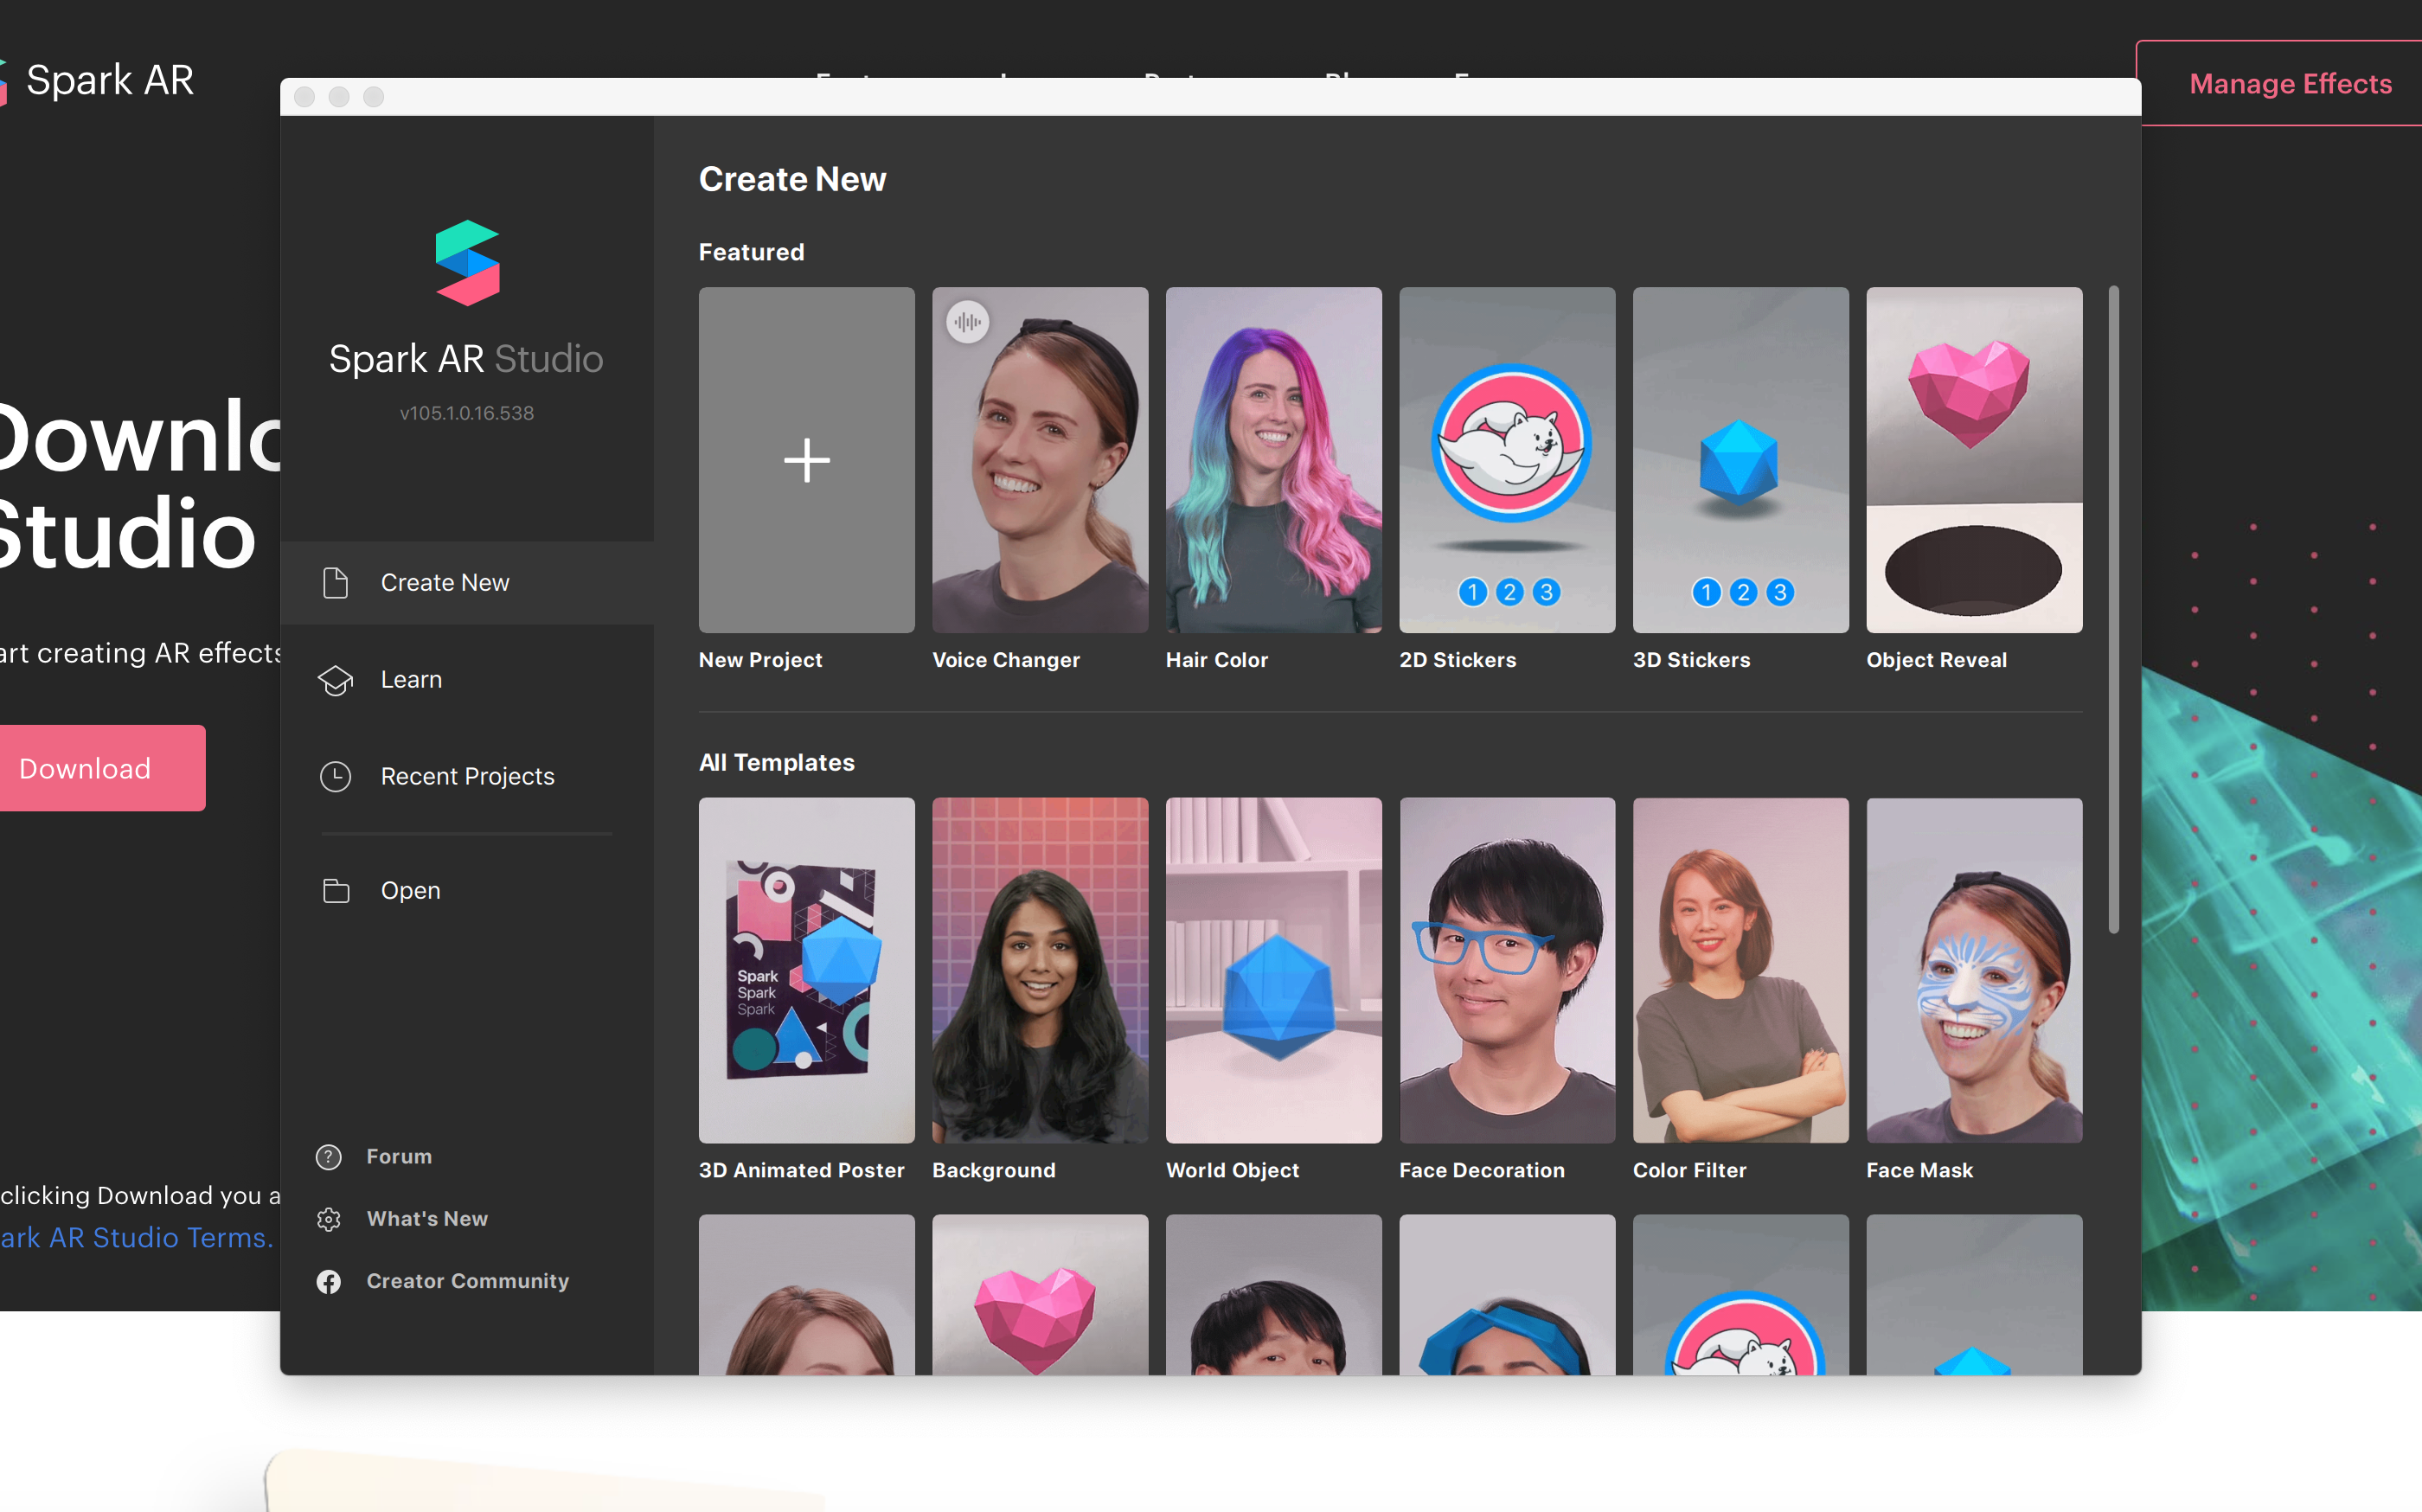
Task: Click the What's New sidebar item
Action: tap(426, 1218)
